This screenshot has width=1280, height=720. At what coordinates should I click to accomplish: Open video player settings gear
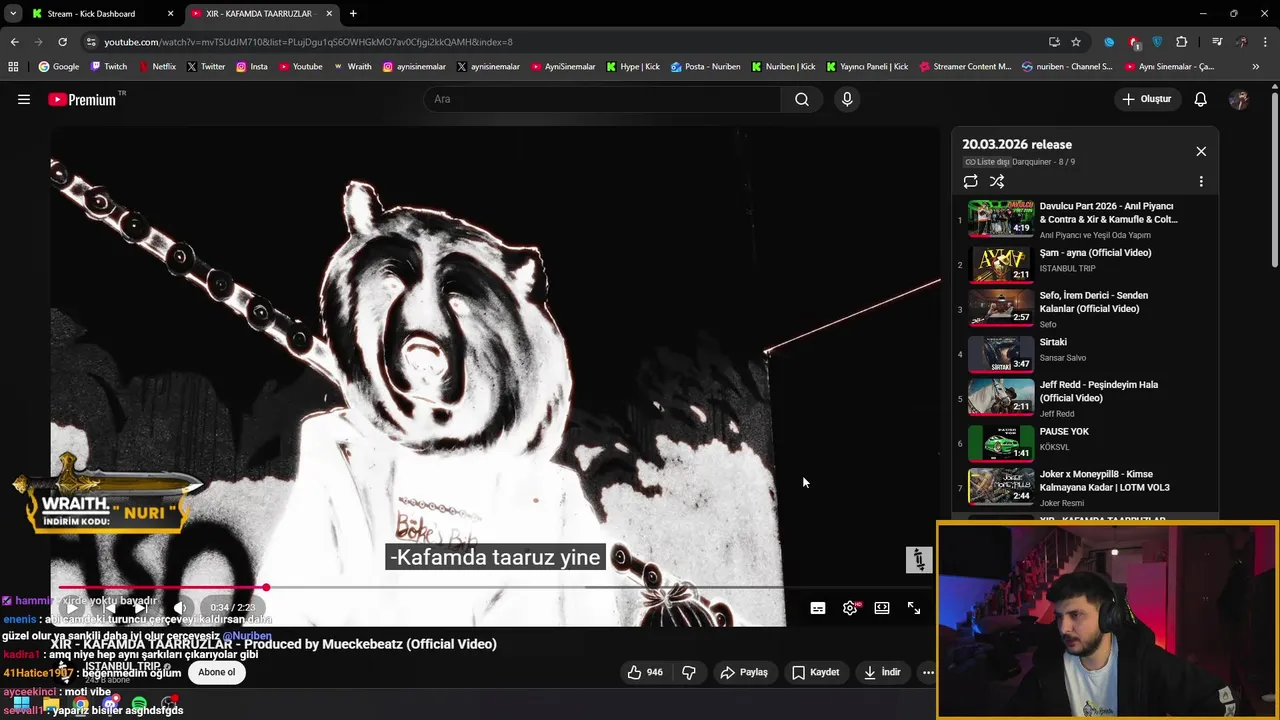(850, 608)
